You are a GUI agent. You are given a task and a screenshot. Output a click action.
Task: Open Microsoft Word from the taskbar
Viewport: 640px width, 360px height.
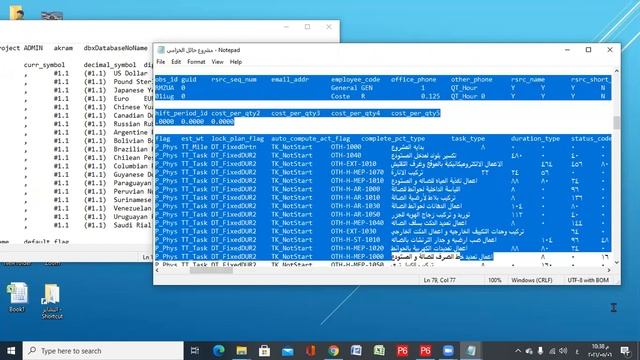tap(356, 351)
